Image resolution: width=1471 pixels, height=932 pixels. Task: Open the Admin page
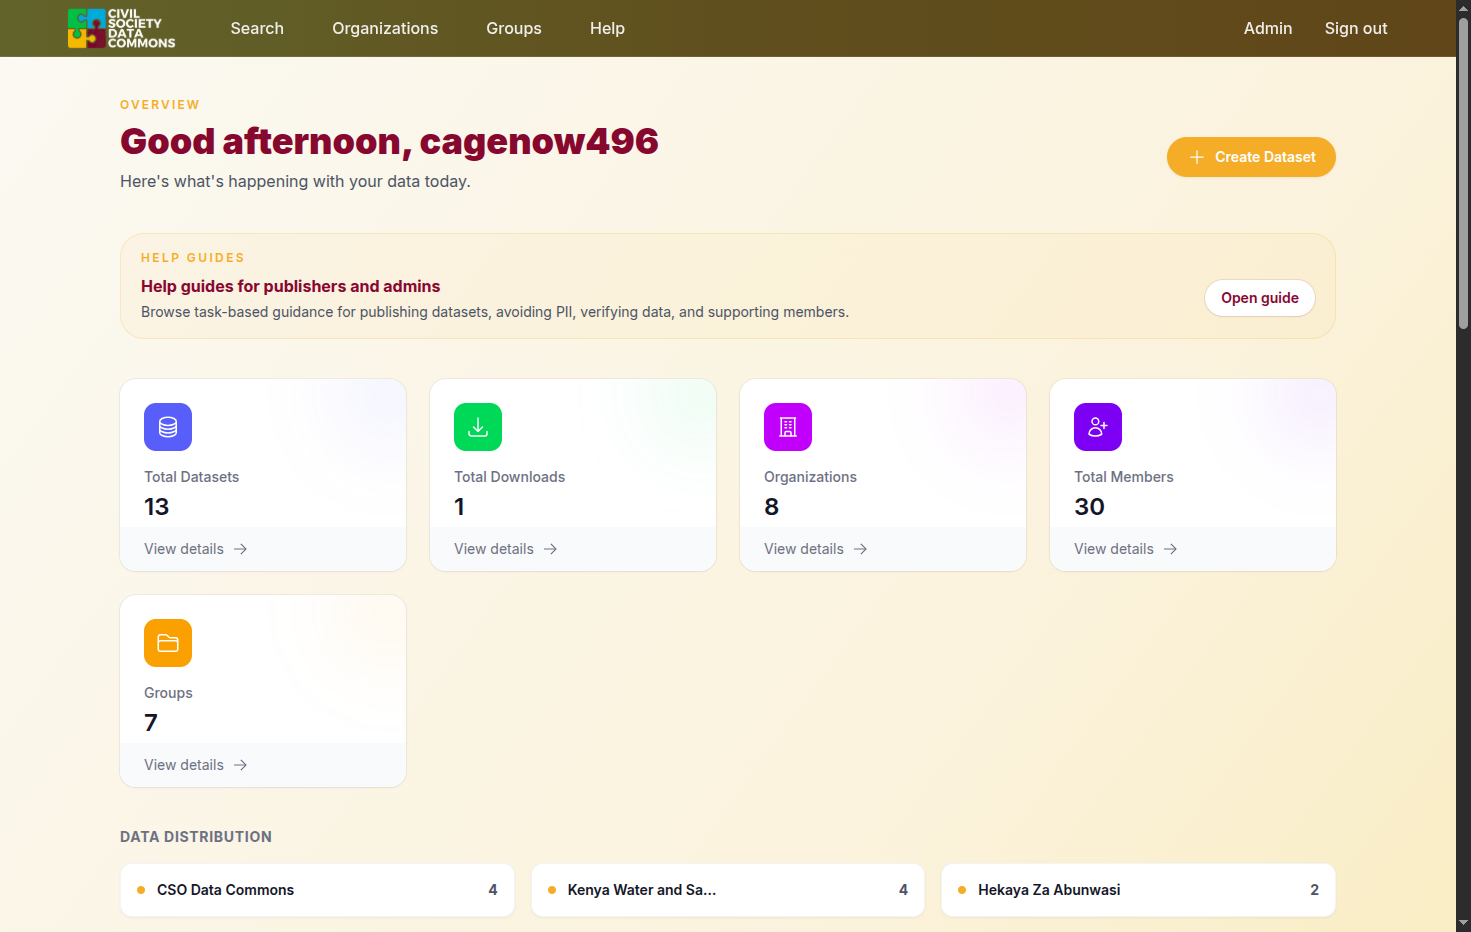[x=1268, y=28]
